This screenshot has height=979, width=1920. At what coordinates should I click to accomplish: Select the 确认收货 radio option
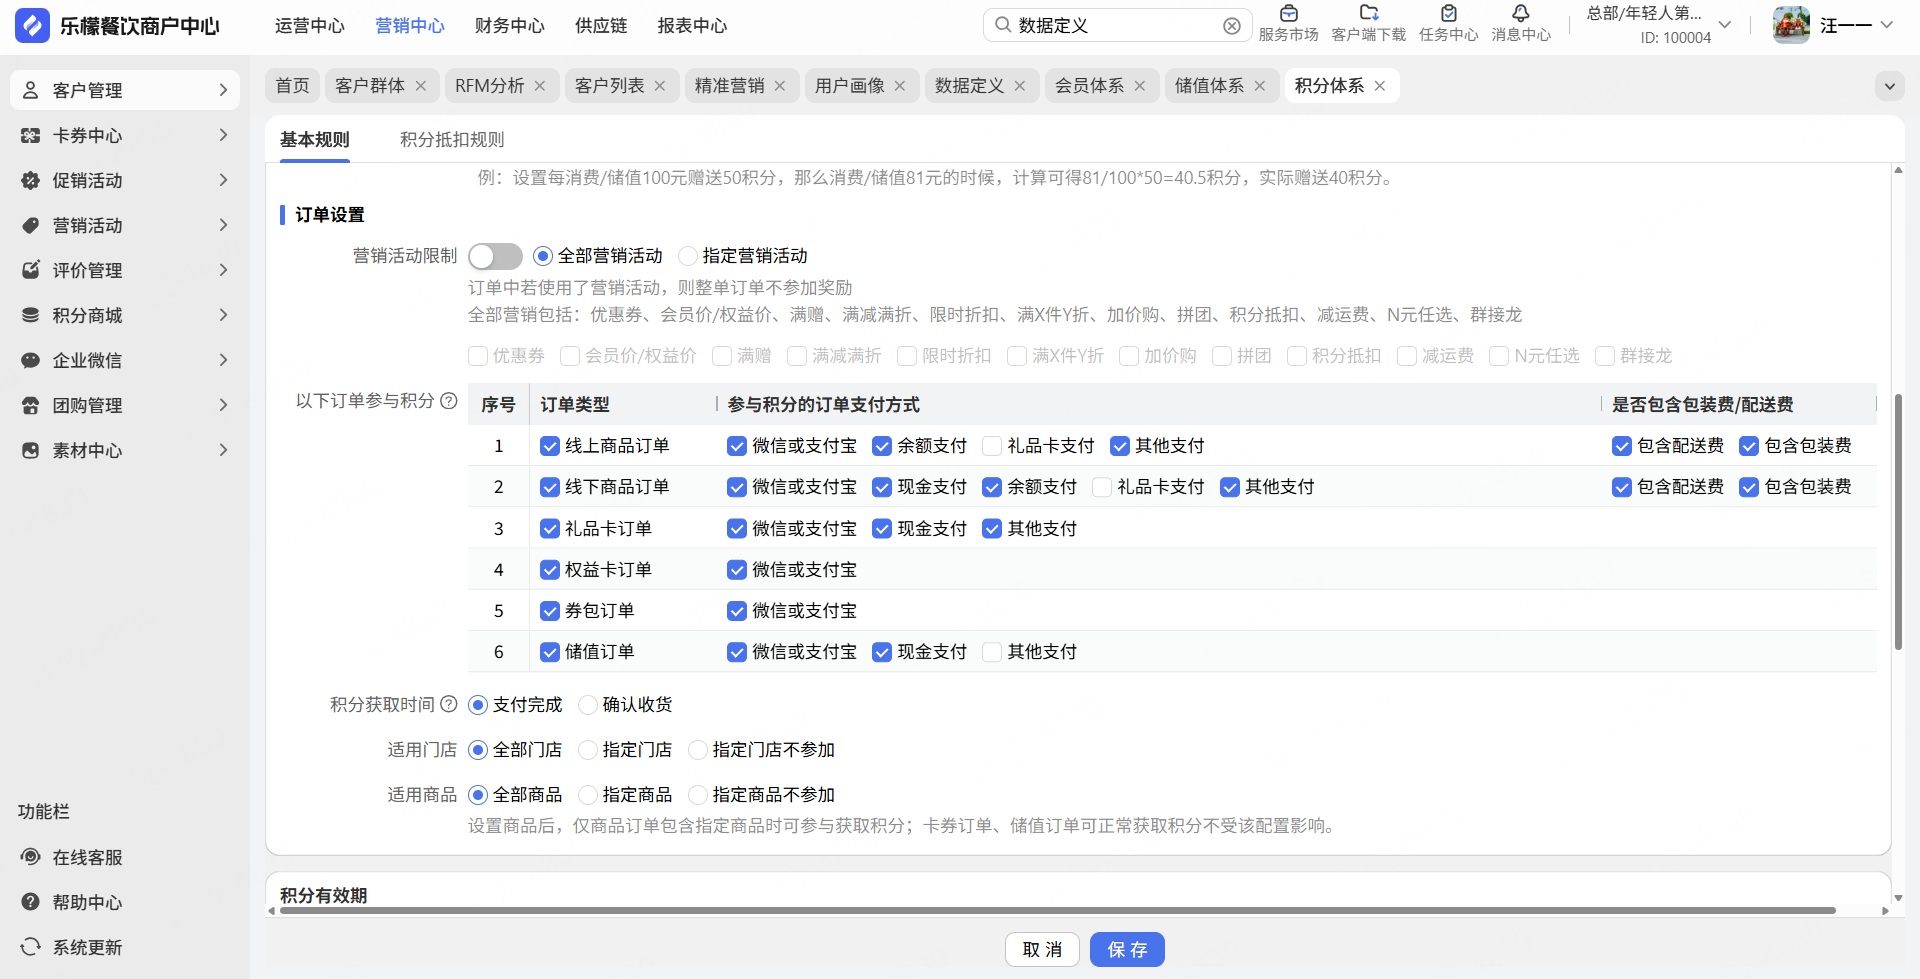(588, 705)
